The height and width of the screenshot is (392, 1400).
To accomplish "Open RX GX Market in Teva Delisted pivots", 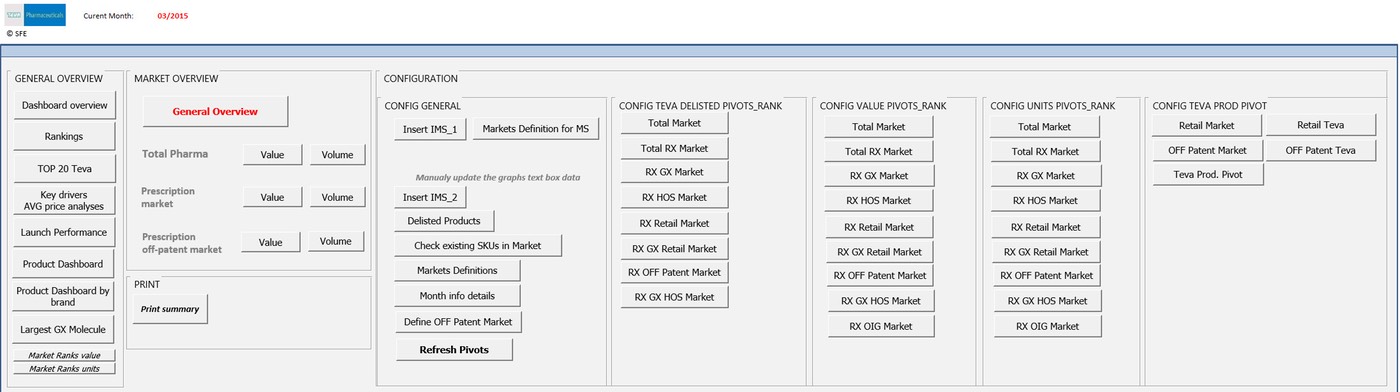I will [674, 172].
